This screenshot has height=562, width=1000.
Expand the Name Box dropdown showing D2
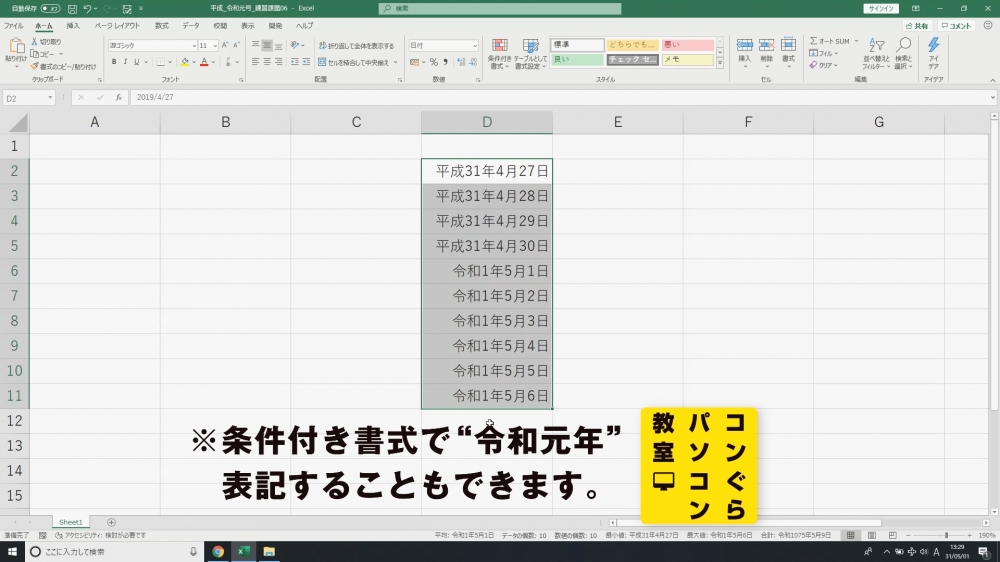51,98
